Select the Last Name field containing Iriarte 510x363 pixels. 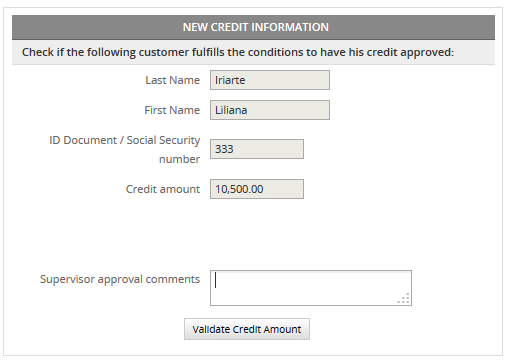tap(270, 80)
